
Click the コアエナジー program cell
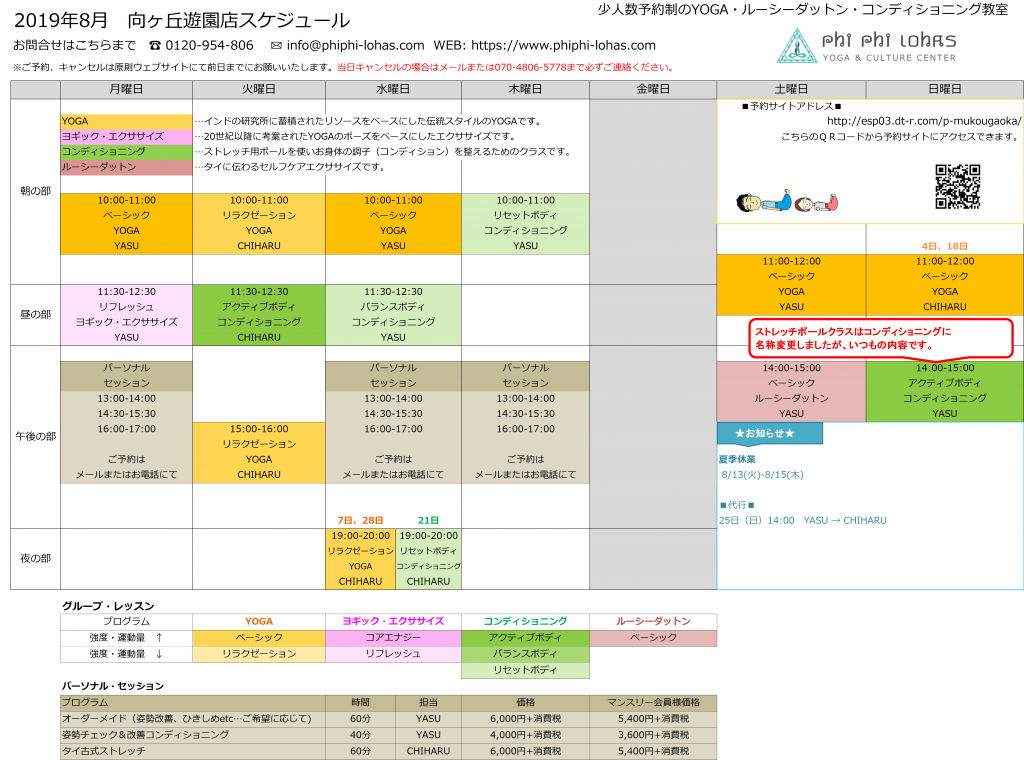point(393,638)
